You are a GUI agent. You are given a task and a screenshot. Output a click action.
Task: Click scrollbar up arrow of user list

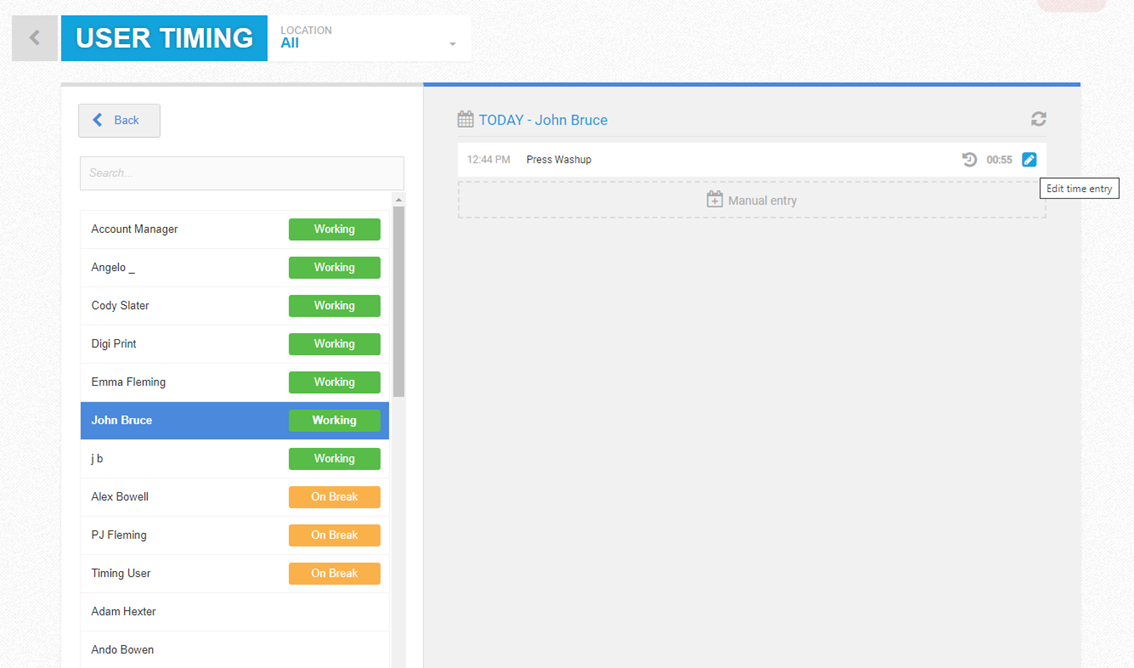pyautogui.click(x=398, y=200)
